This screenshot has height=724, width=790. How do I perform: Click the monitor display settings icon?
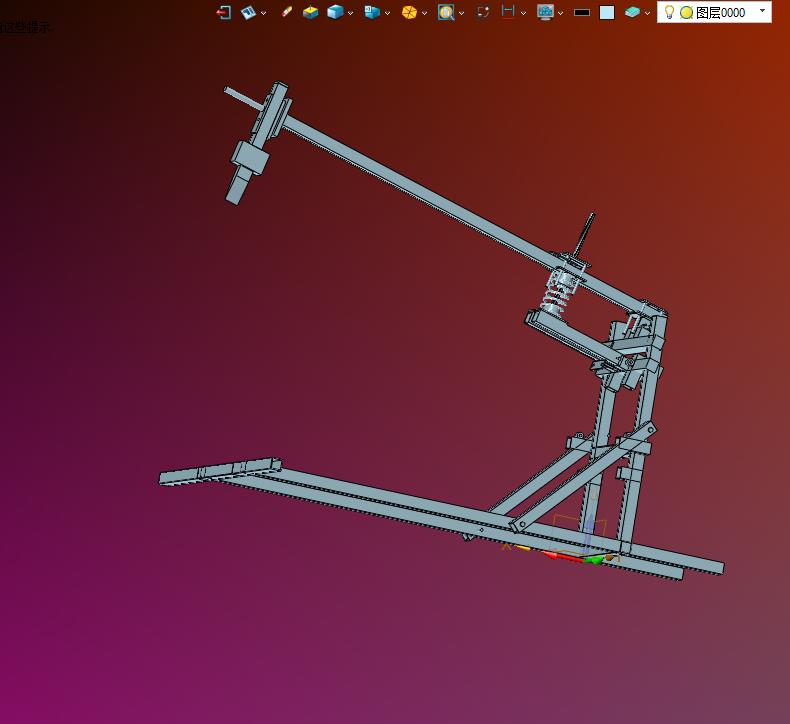pyautogui.click(x=545, y=12)
